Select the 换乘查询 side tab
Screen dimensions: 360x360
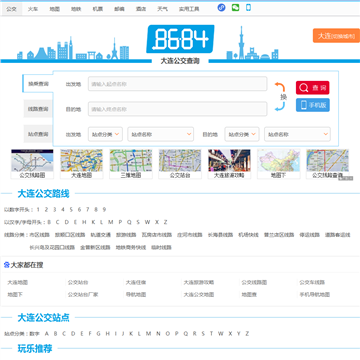point(38,84)
